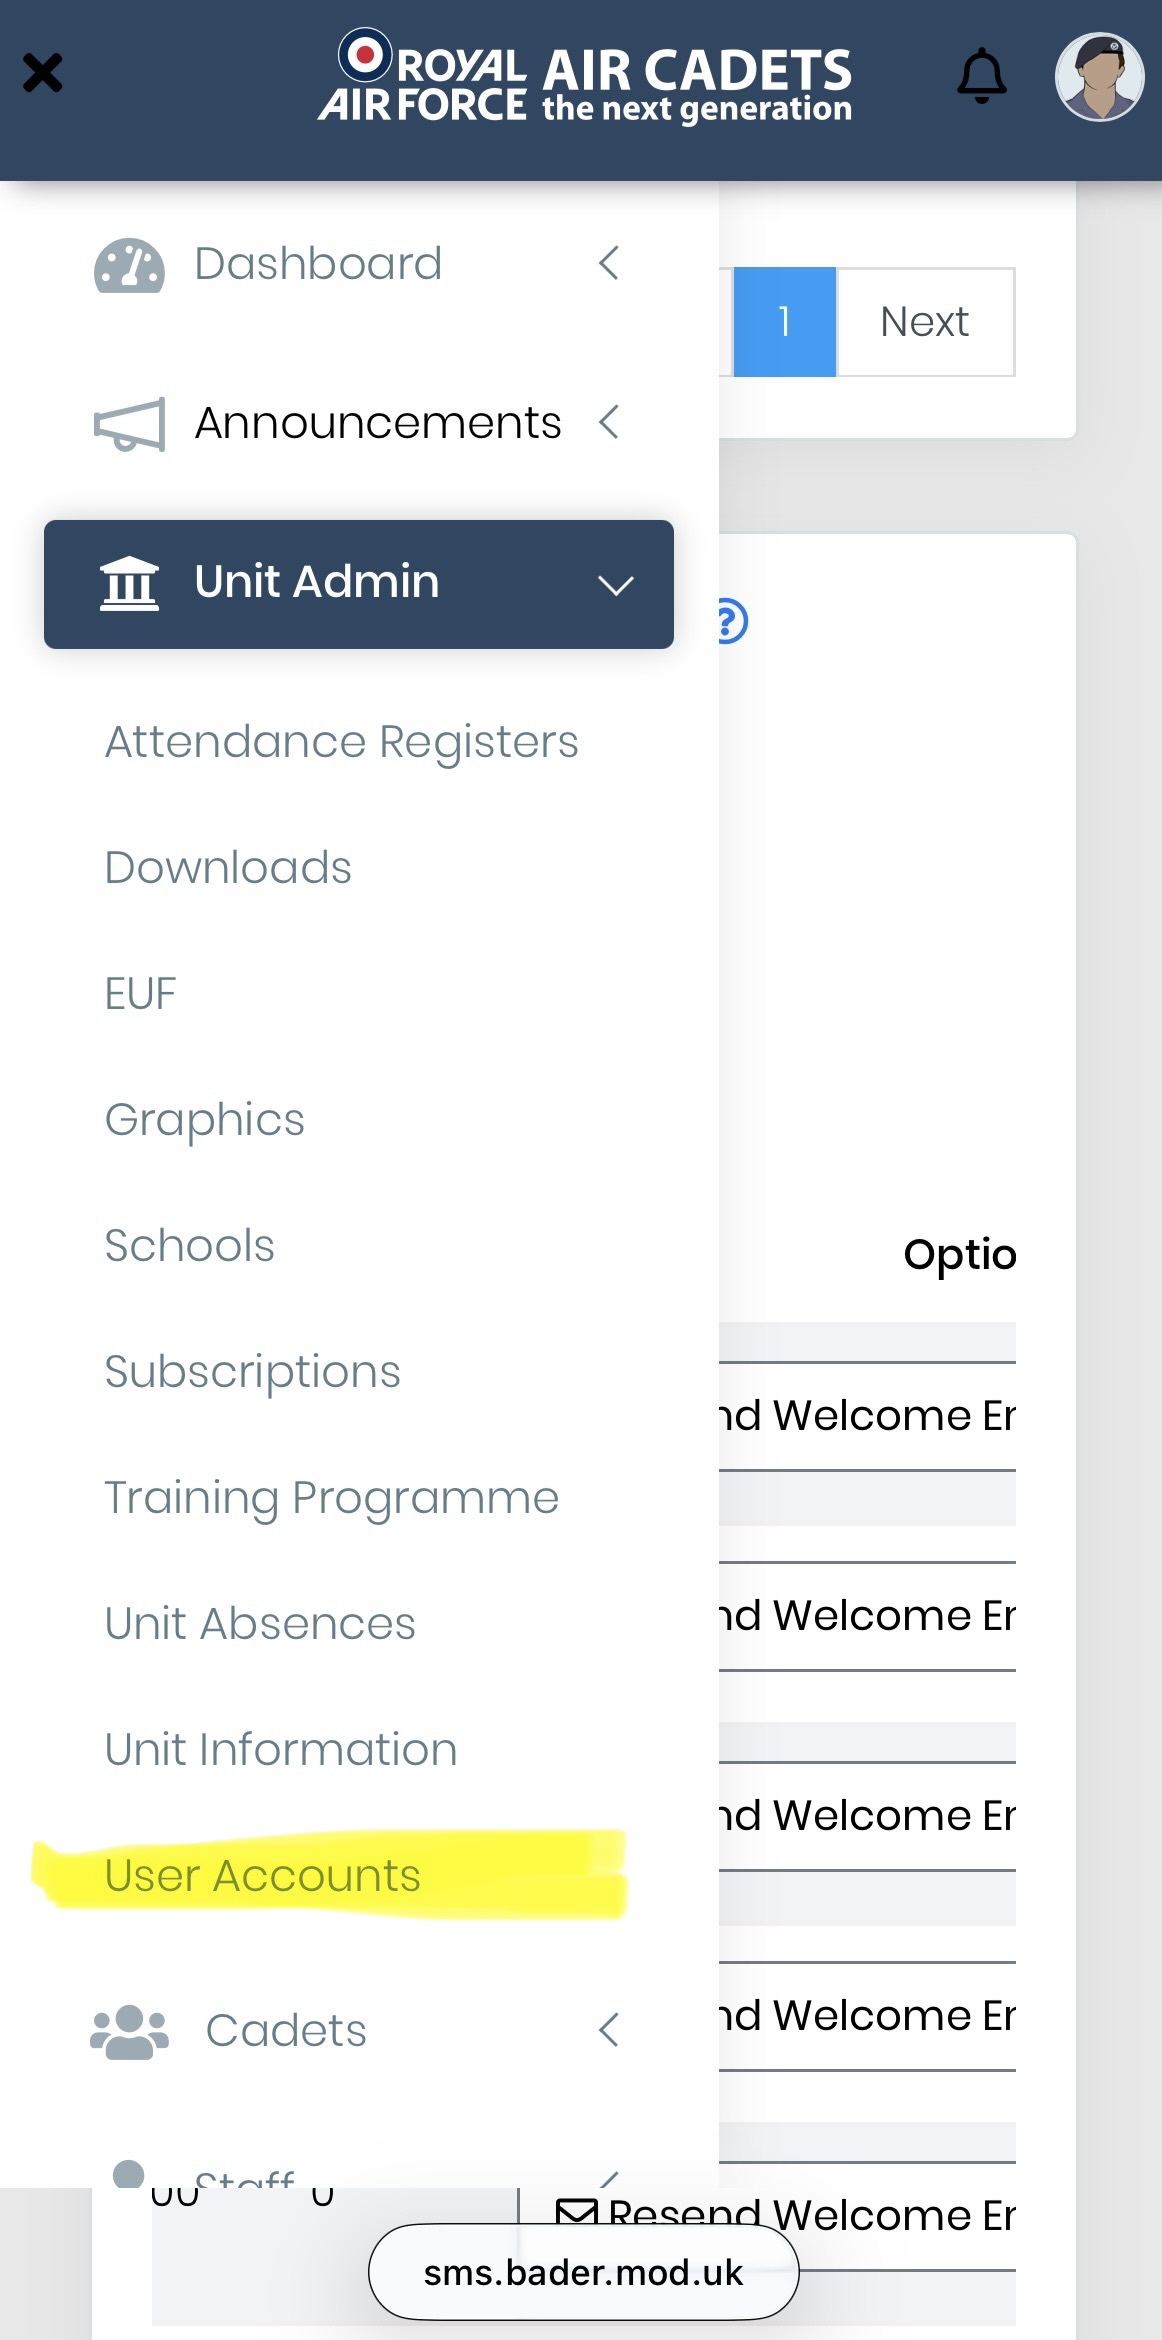The width and height of the screenshot is (1162, 2340).
Task: Close the side menu with X icon
Action: (43, 73)
